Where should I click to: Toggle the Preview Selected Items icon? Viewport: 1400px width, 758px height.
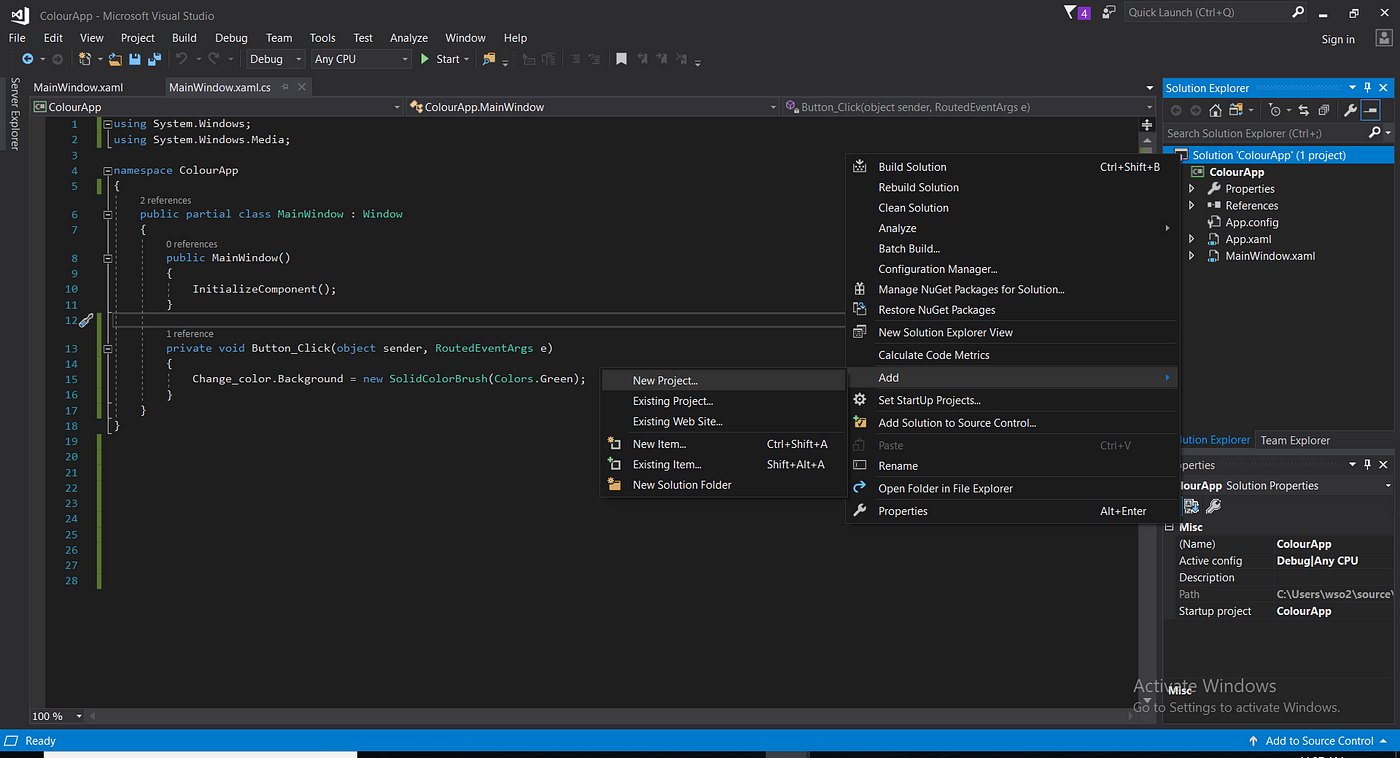(x=1371, y=110)
